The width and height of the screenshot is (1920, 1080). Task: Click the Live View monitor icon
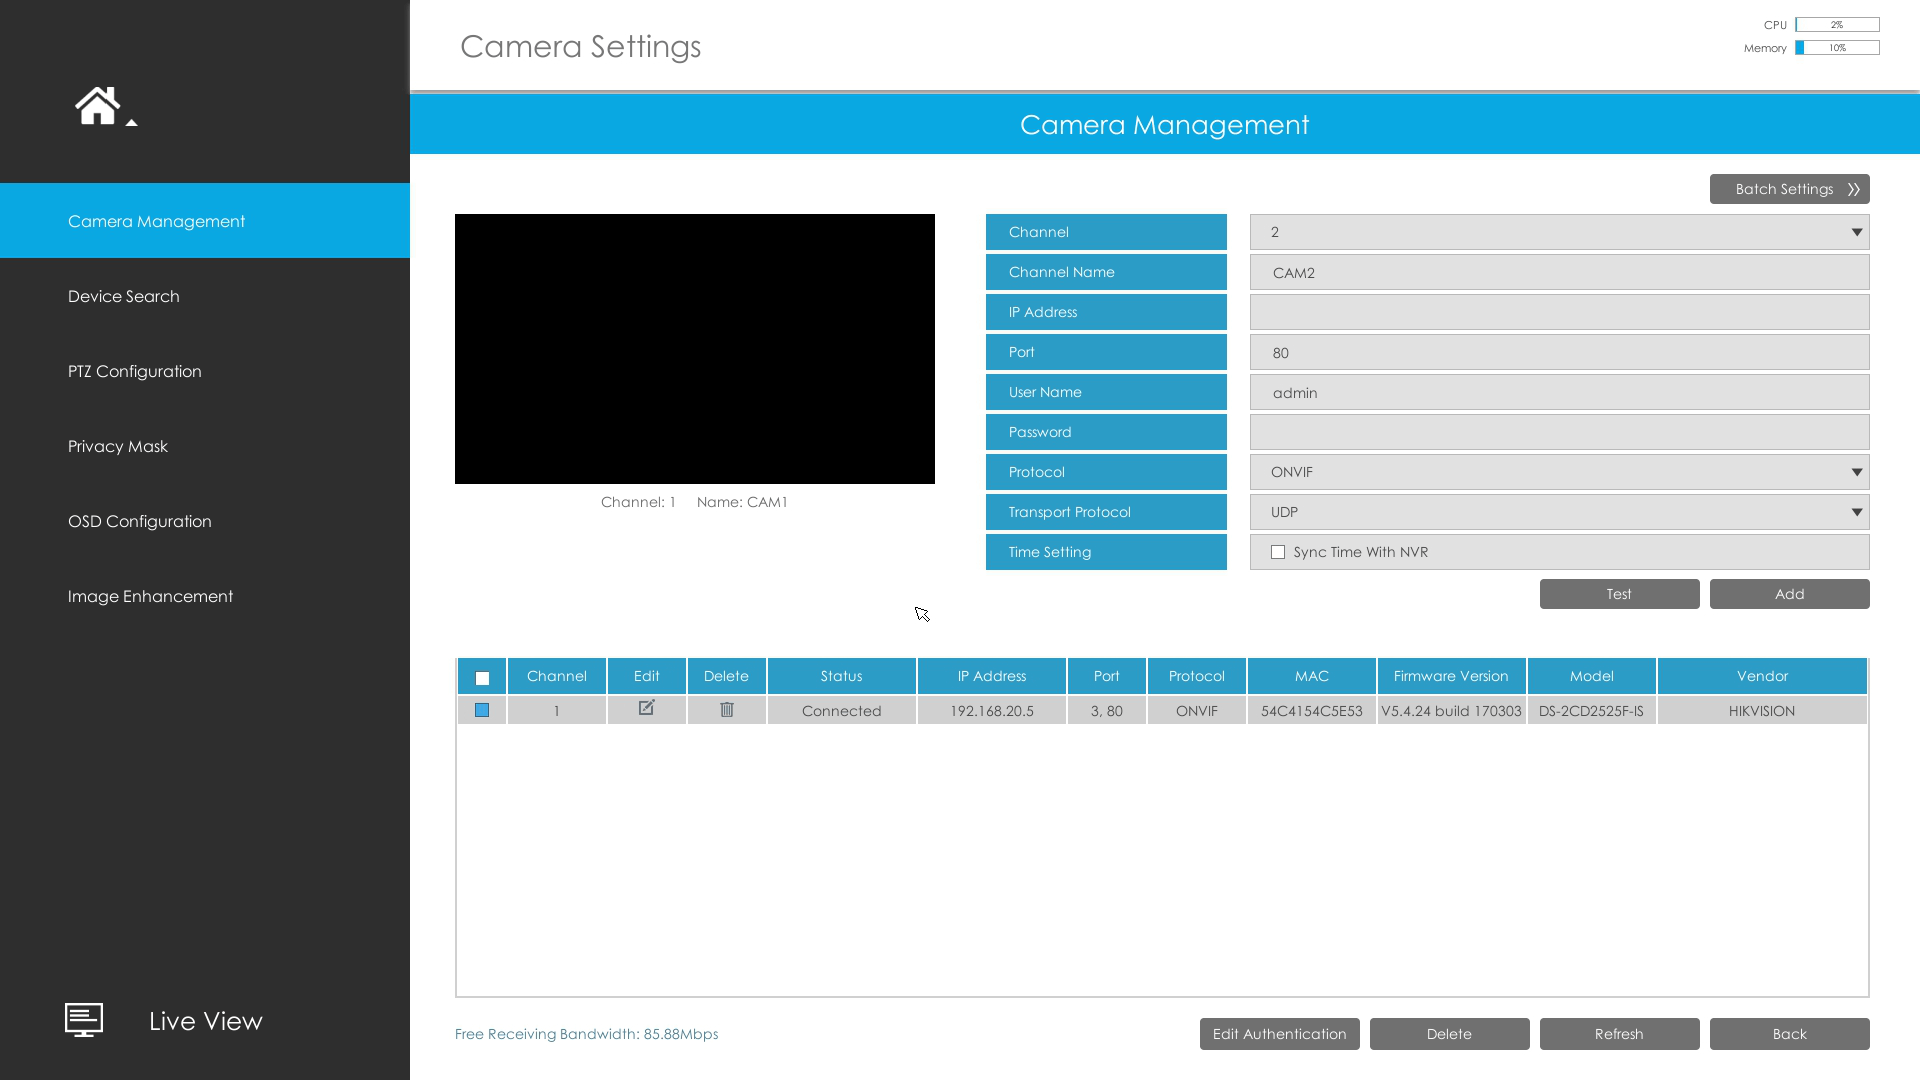[84, 1020]
